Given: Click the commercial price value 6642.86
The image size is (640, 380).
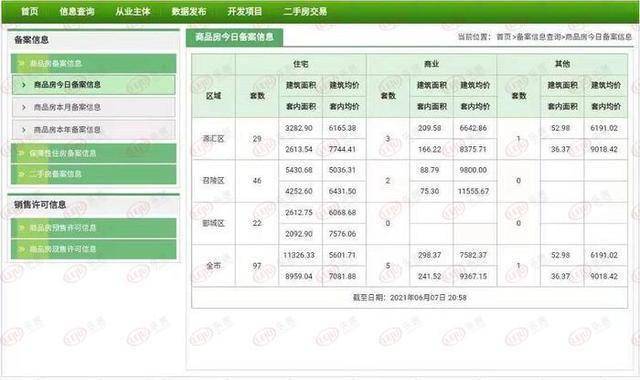Looking at the screenshot, I should click(x=473, y=128).
